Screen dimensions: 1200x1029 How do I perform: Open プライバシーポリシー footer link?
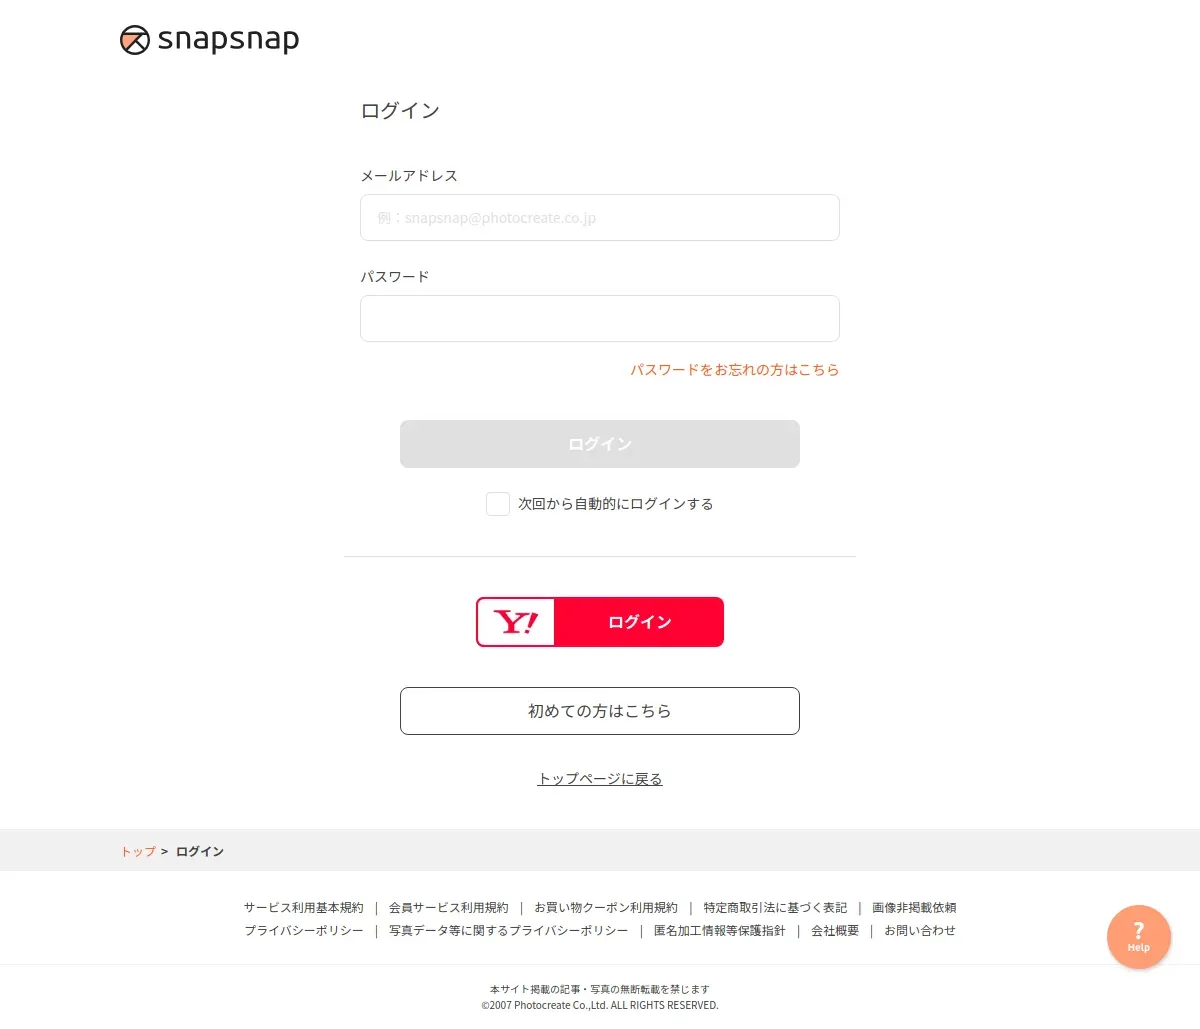pos(304,931)
